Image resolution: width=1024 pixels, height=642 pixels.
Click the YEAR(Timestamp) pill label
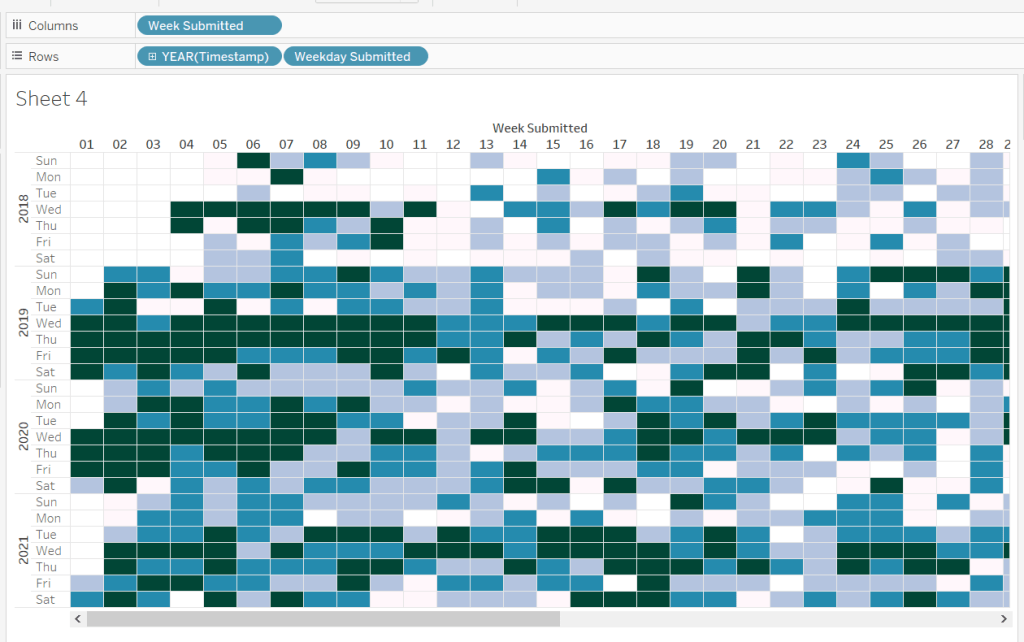(215, 57)
